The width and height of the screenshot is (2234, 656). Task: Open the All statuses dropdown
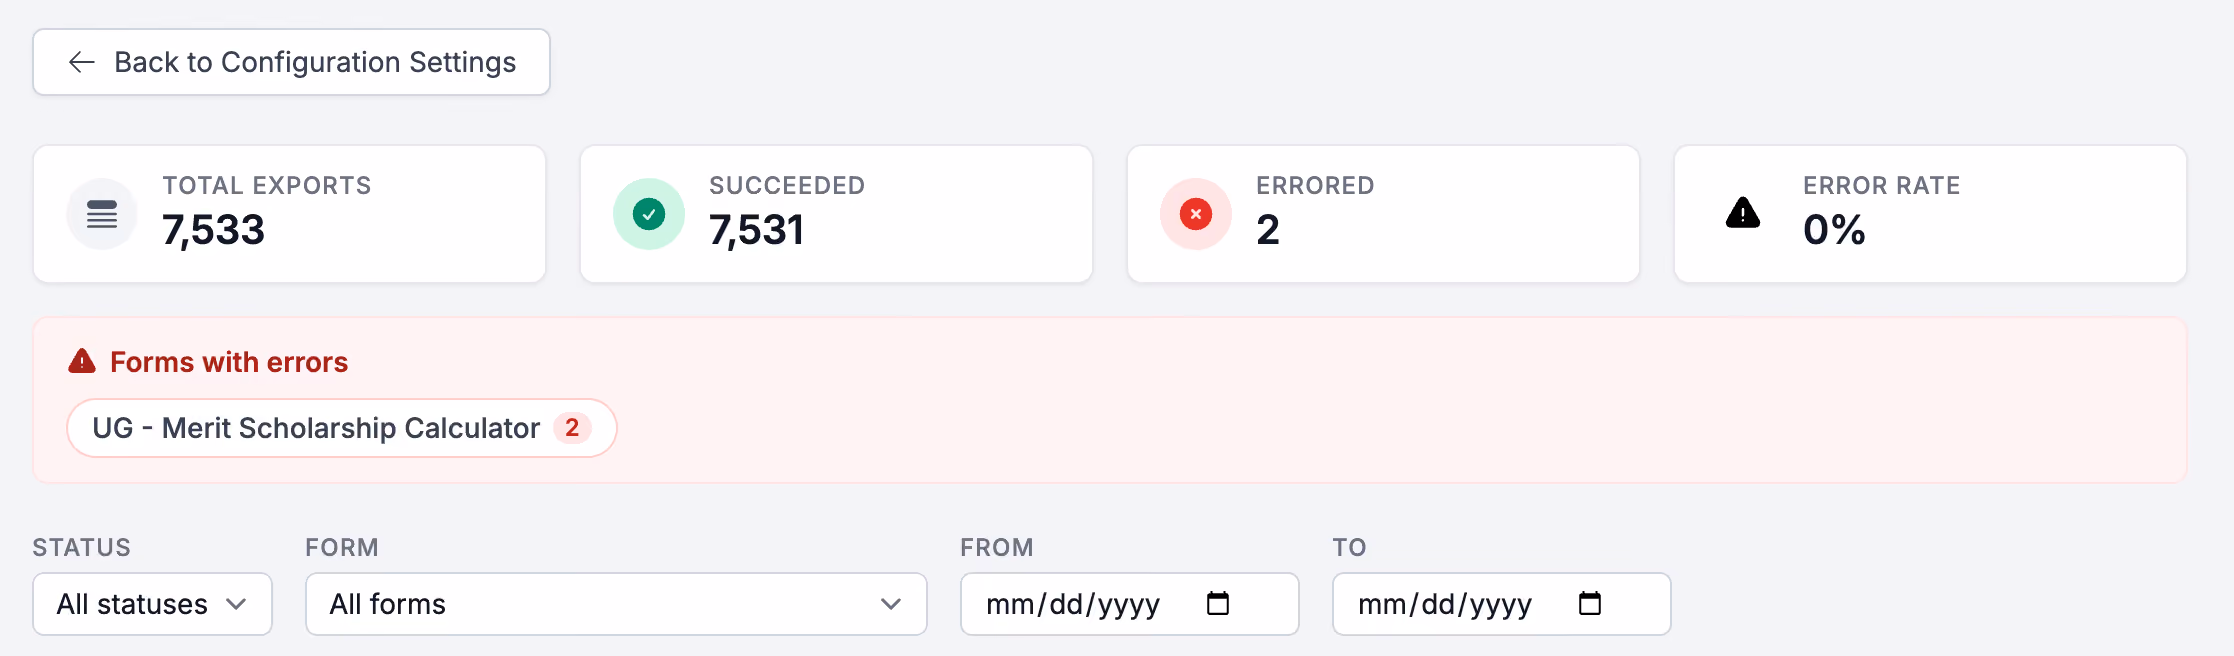click(152, 604)
